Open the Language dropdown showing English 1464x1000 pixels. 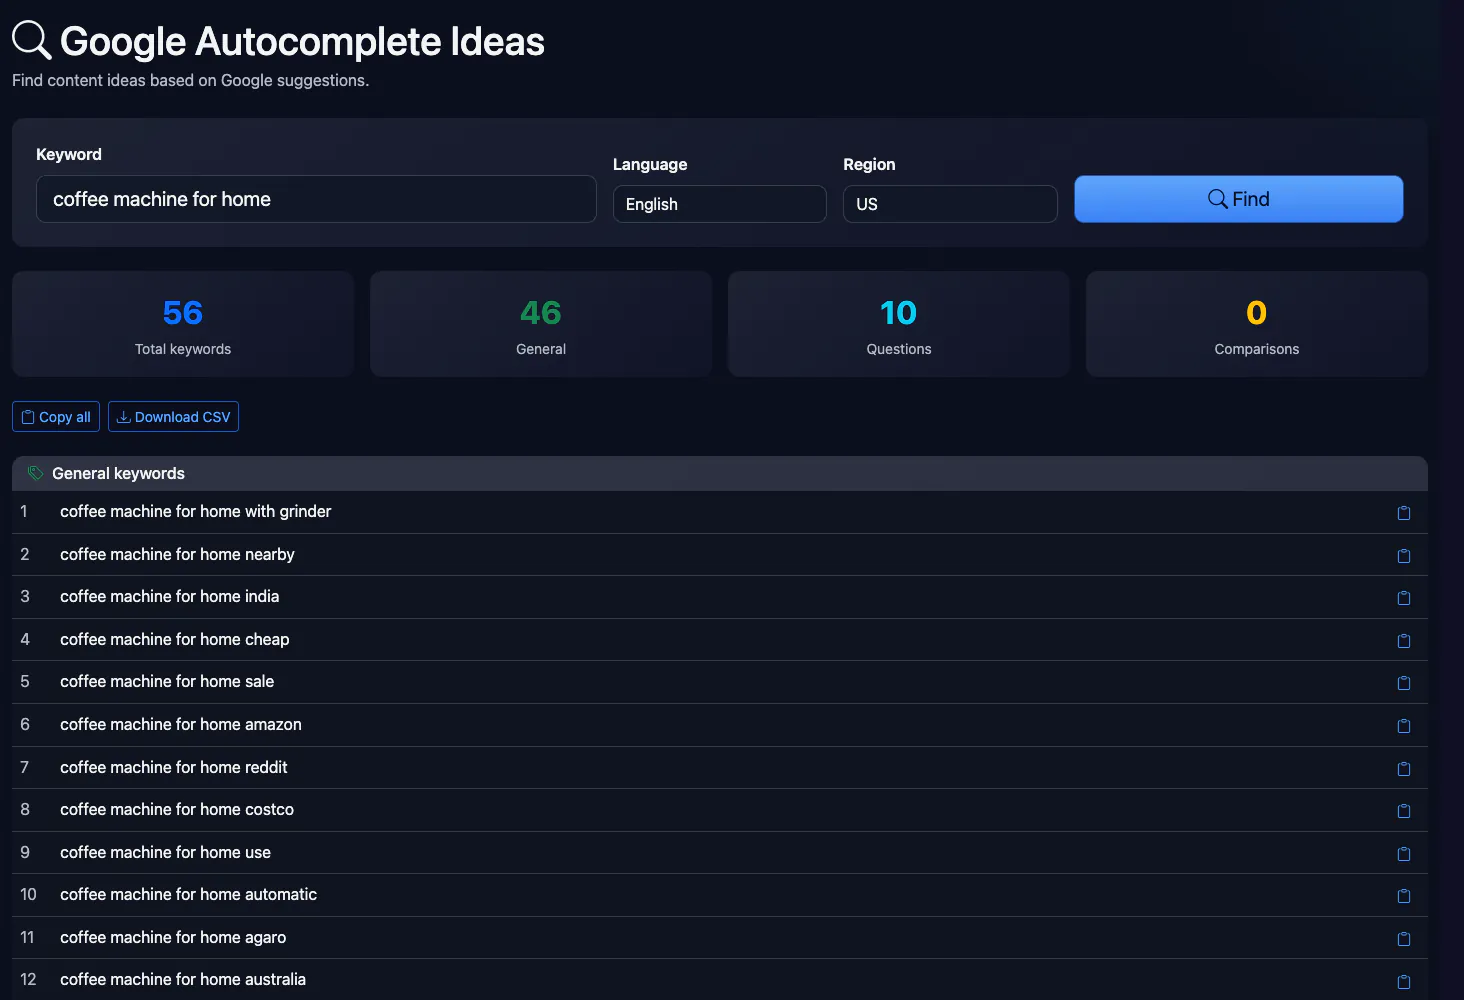720,204
